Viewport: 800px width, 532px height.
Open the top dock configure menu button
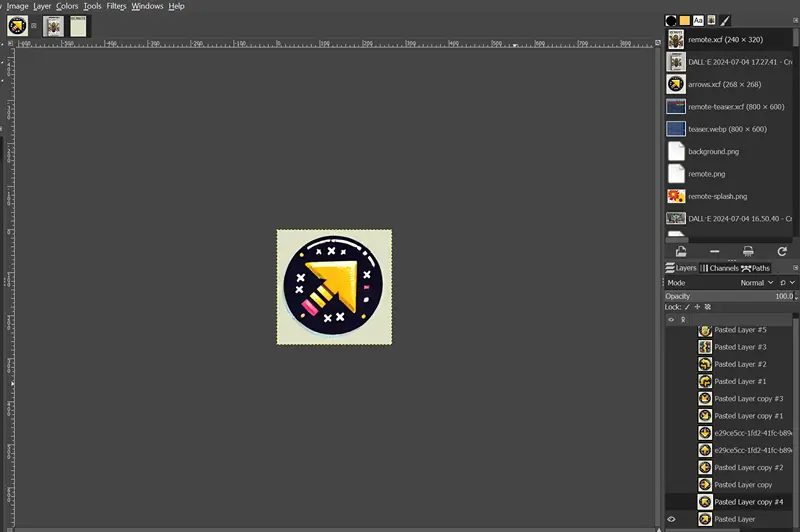(795, 20)
